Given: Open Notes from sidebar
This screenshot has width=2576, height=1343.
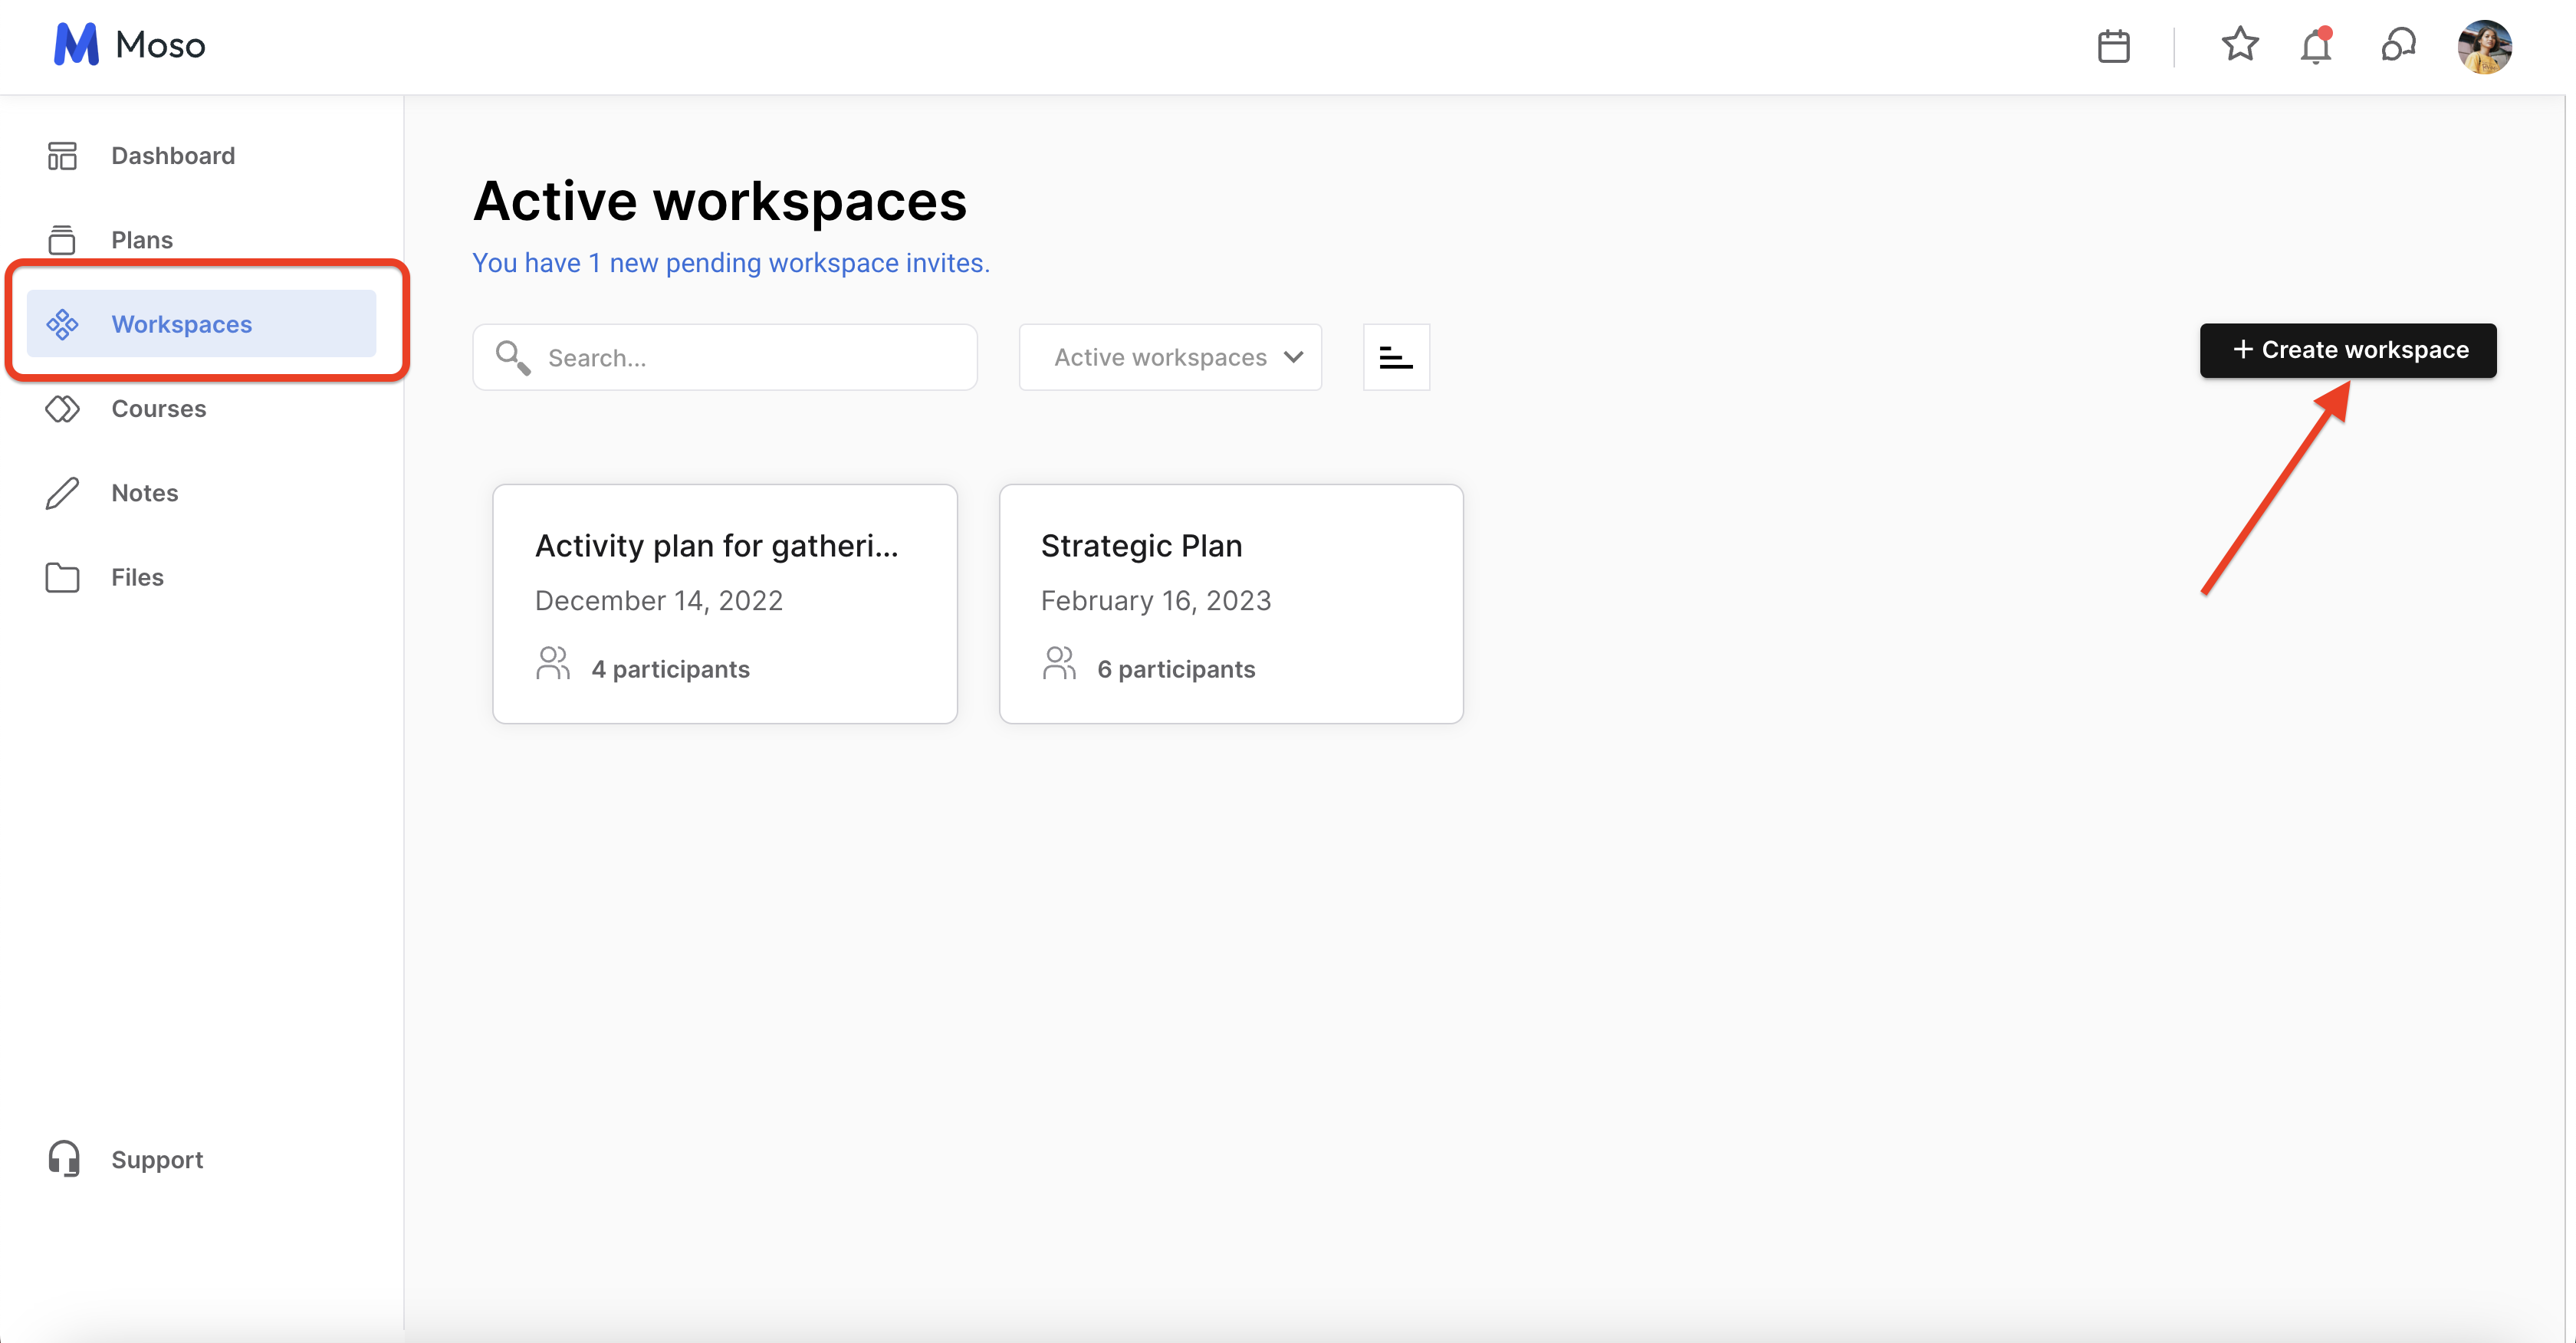Looking at the screenshot, I should [x=144, y=493].
